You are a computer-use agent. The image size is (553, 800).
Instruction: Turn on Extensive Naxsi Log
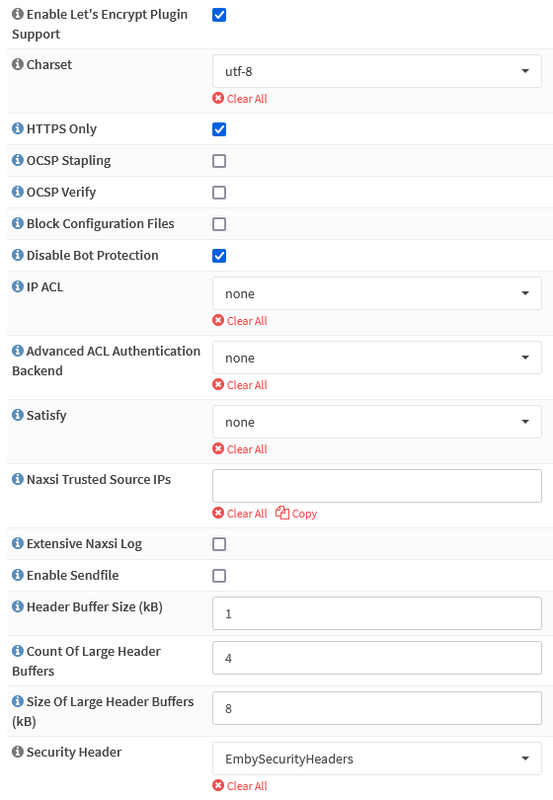[219, 545]
